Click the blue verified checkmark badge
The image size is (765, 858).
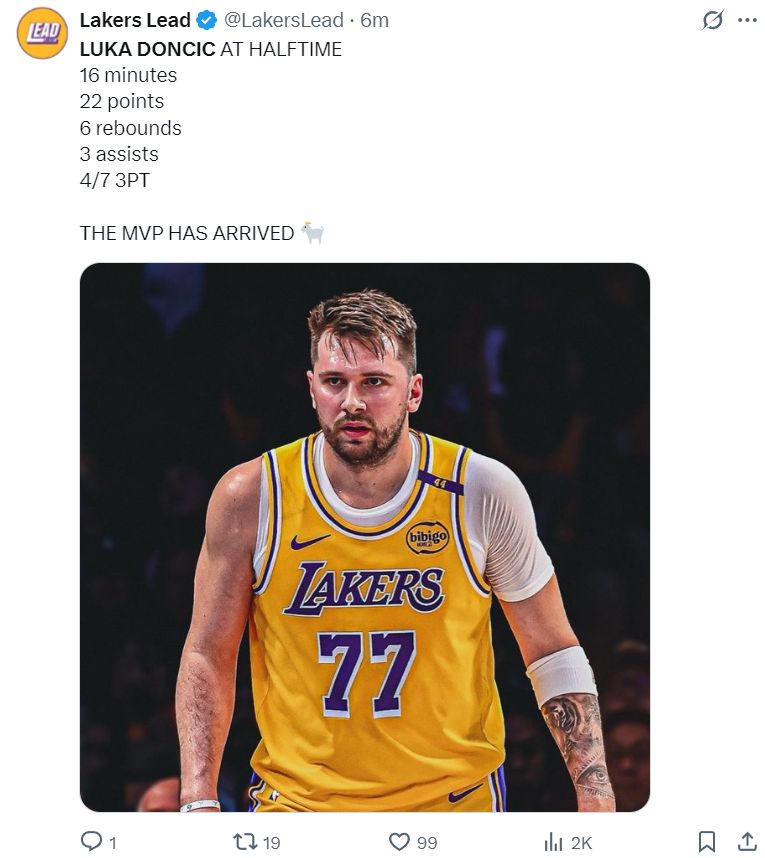tap(207, 20)
